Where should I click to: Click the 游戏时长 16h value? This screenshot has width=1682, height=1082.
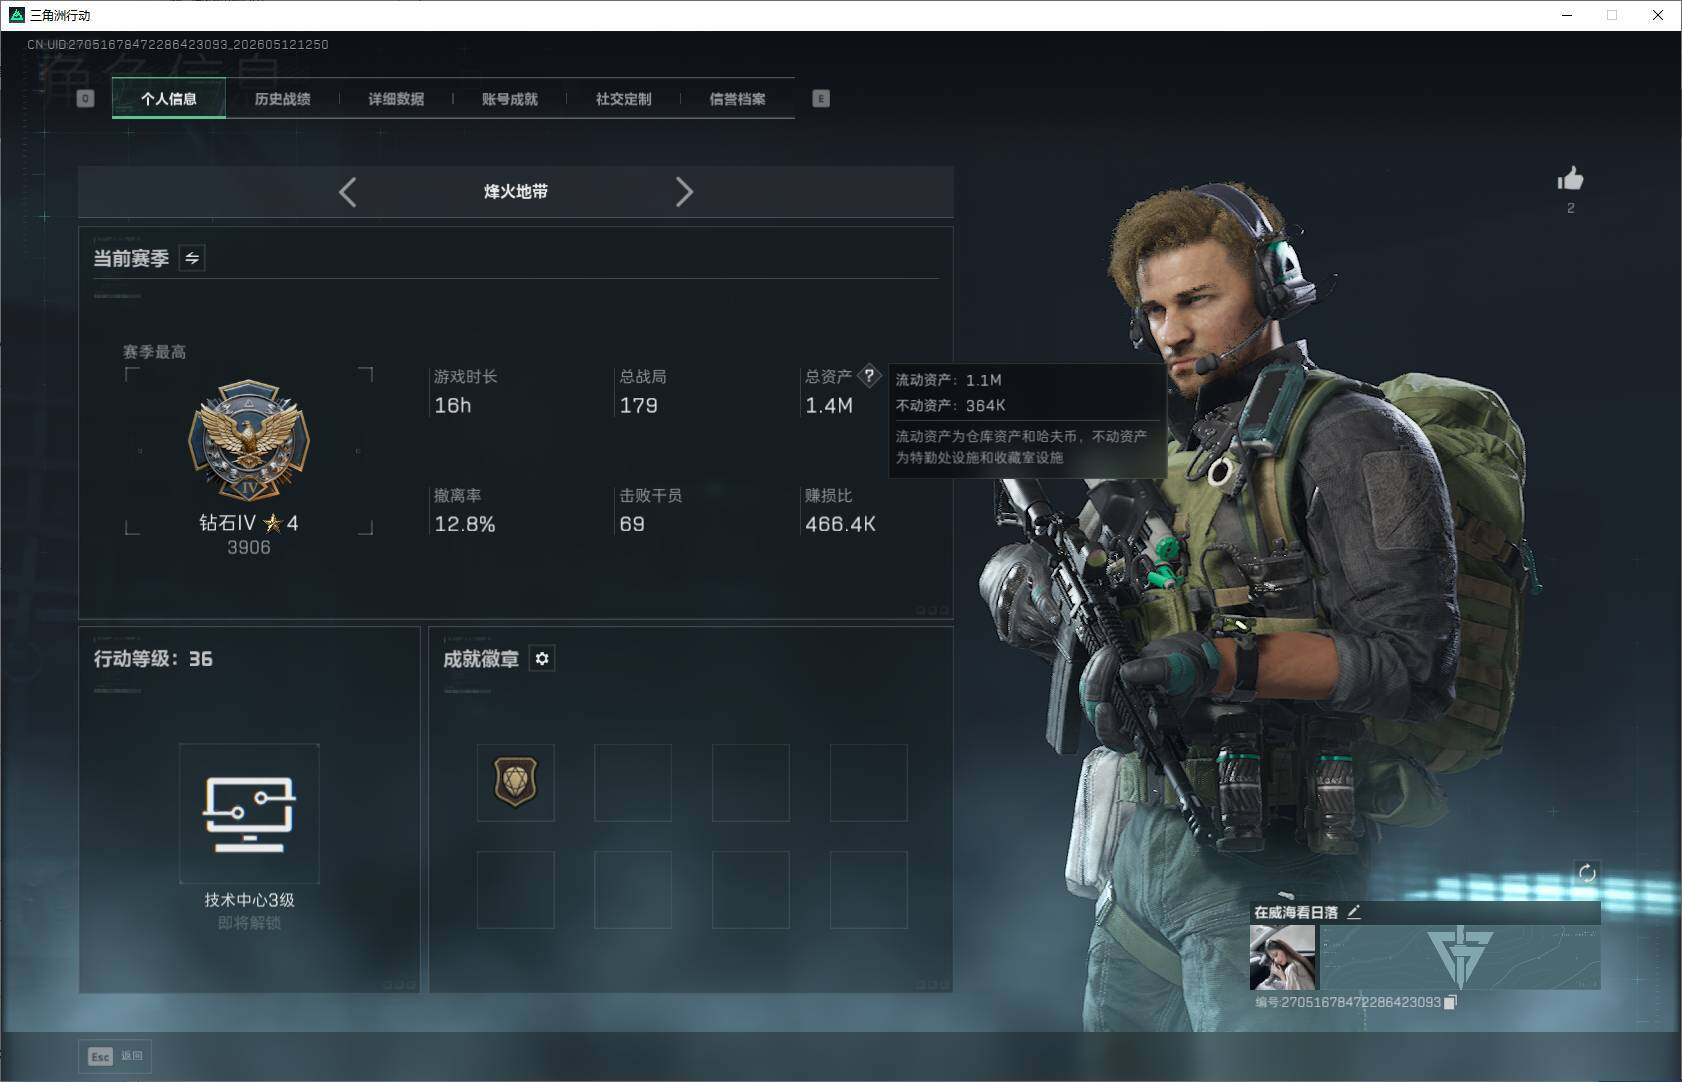click(453, 405)
